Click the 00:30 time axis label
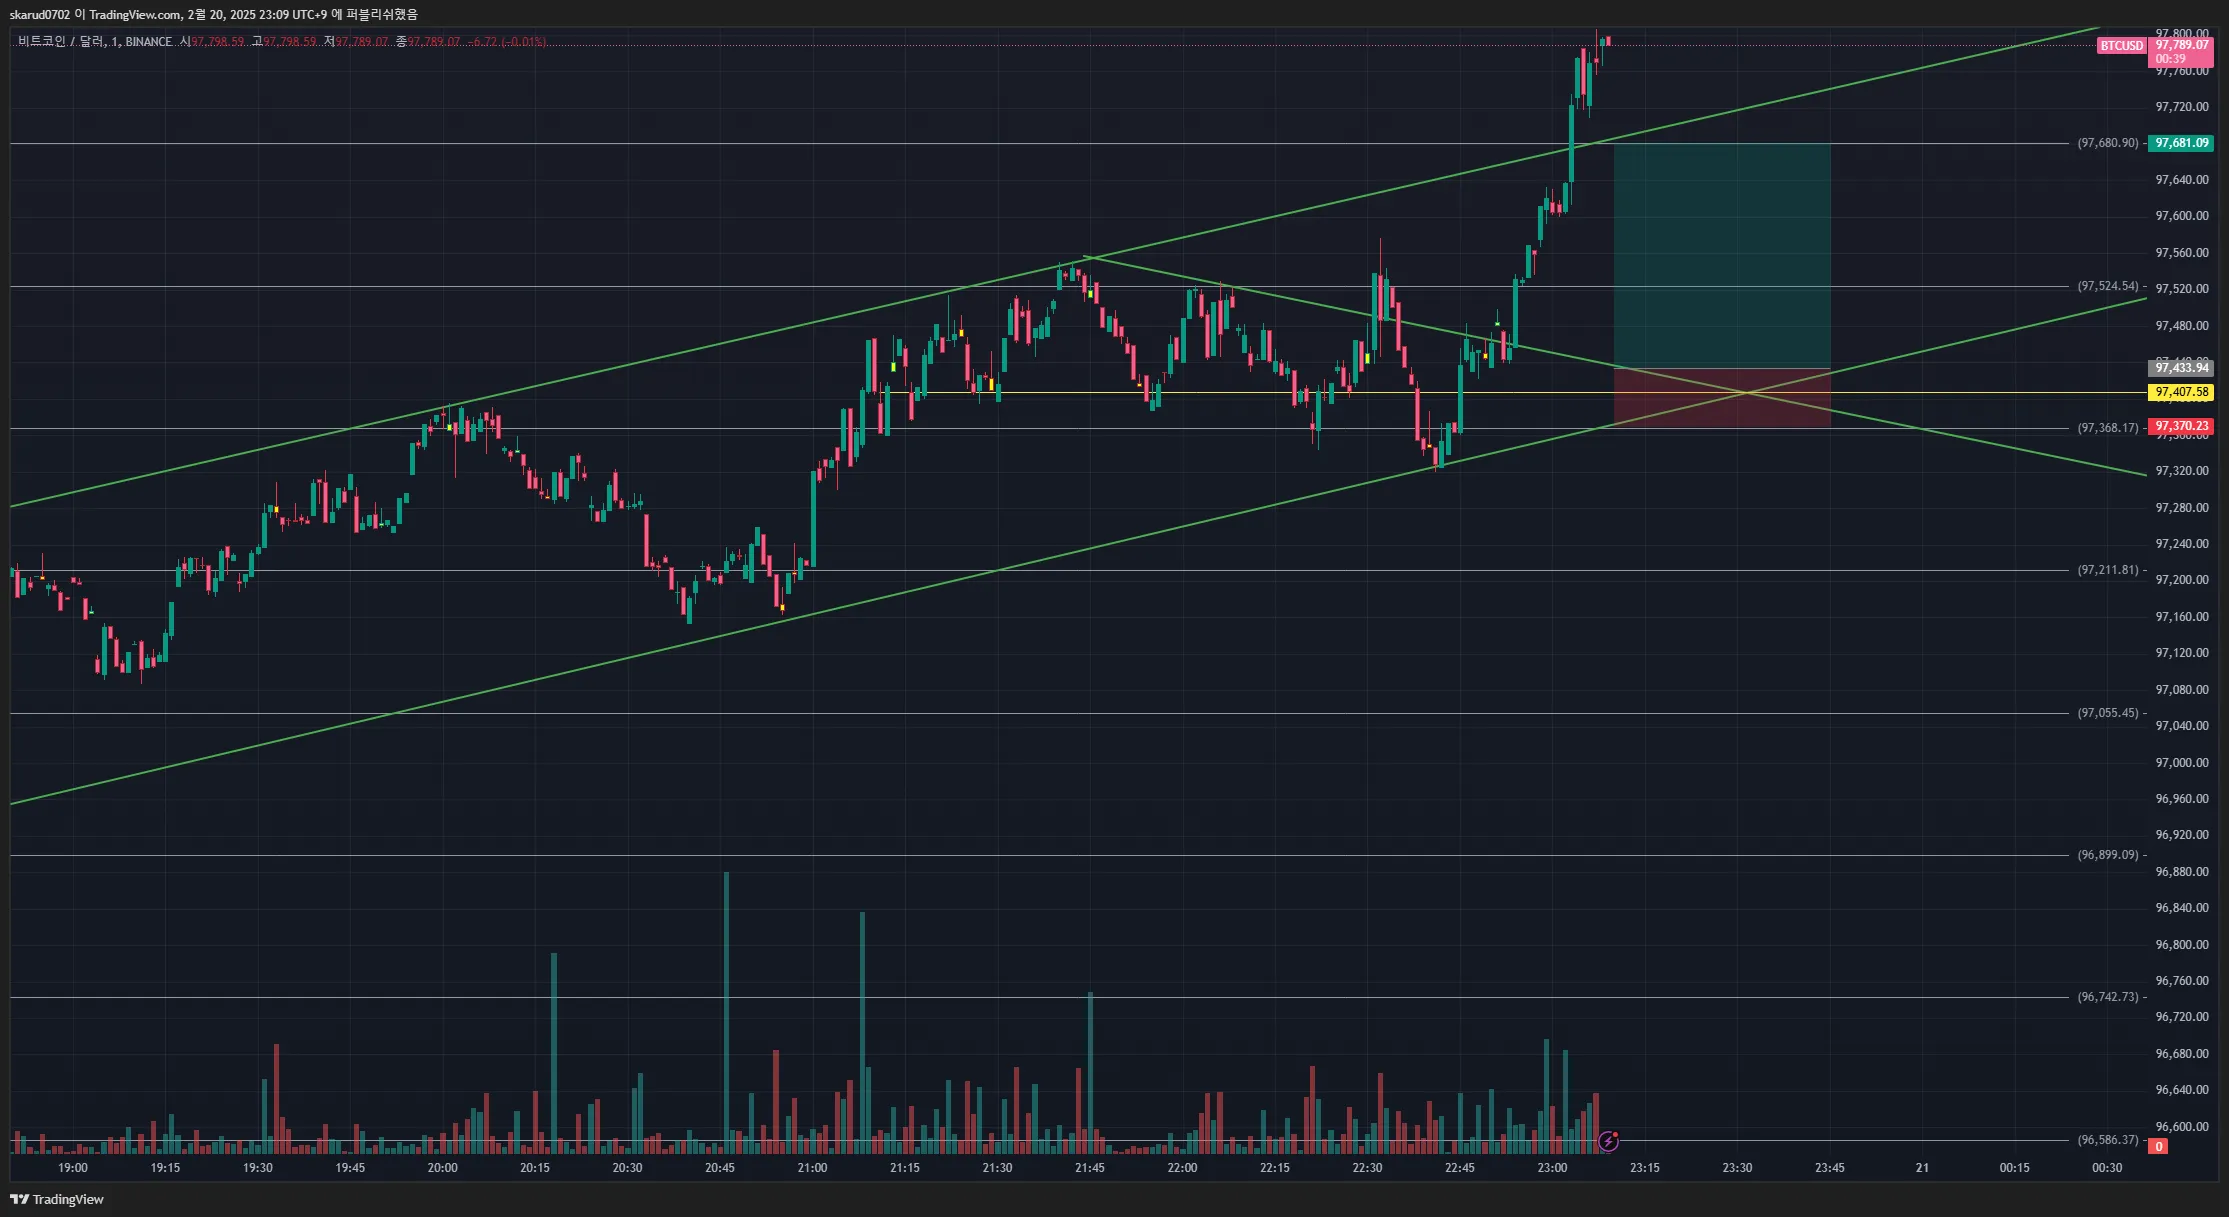This screenshot has height=1217, width=2229. [x=2107, y=1168]
